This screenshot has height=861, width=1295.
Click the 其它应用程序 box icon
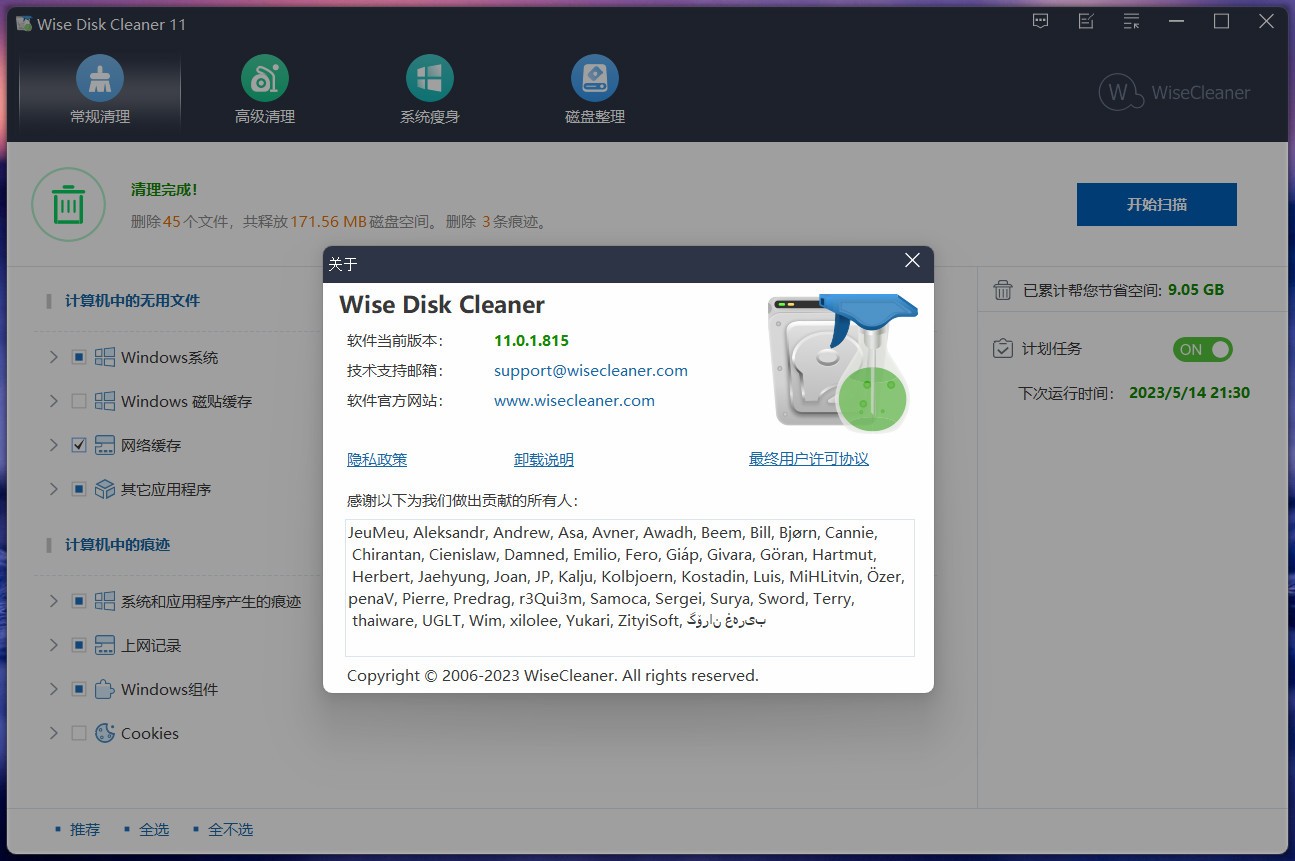tap(105, 489)
